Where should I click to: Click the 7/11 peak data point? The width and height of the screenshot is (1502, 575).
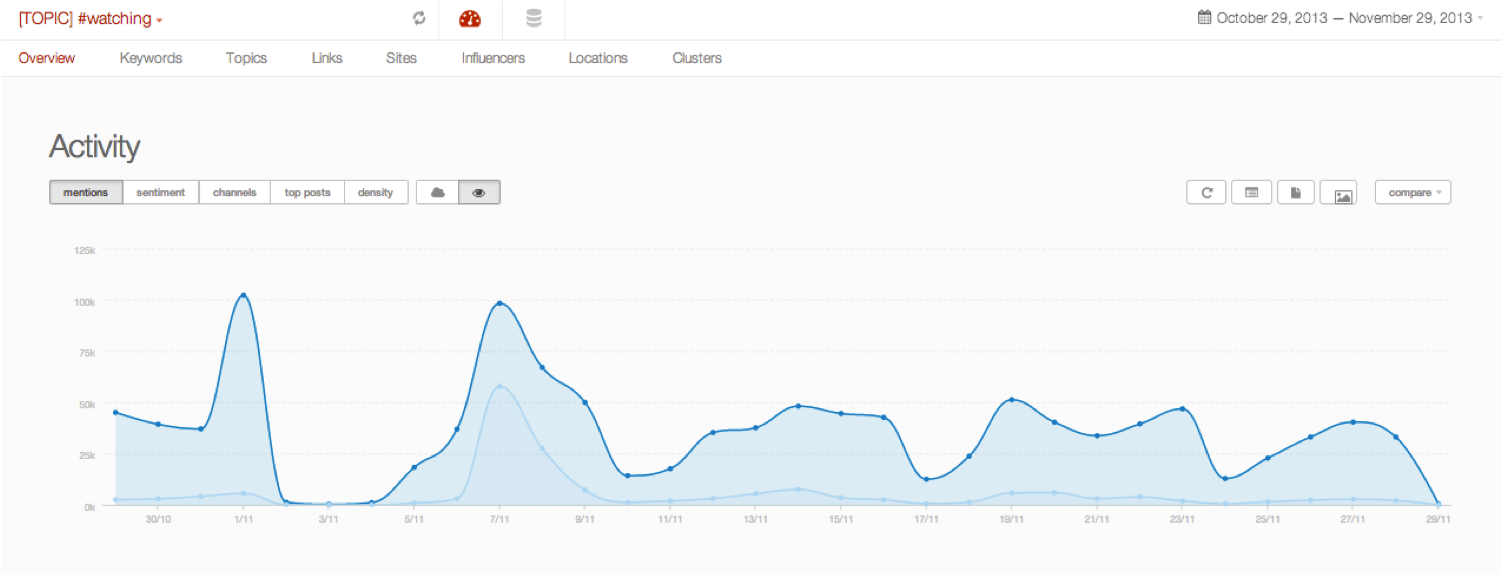[500, 304]
